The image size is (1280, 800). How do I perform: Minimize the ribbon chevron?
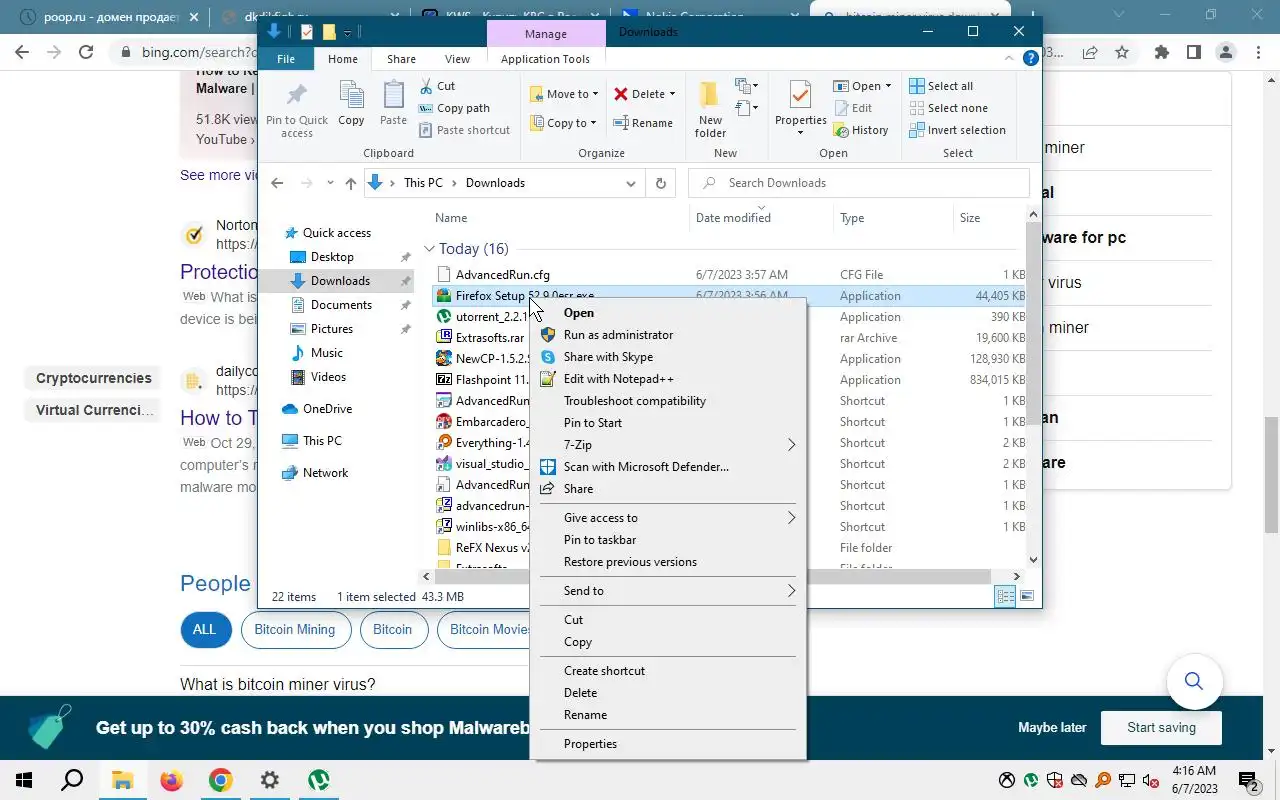pos(1010,59)
